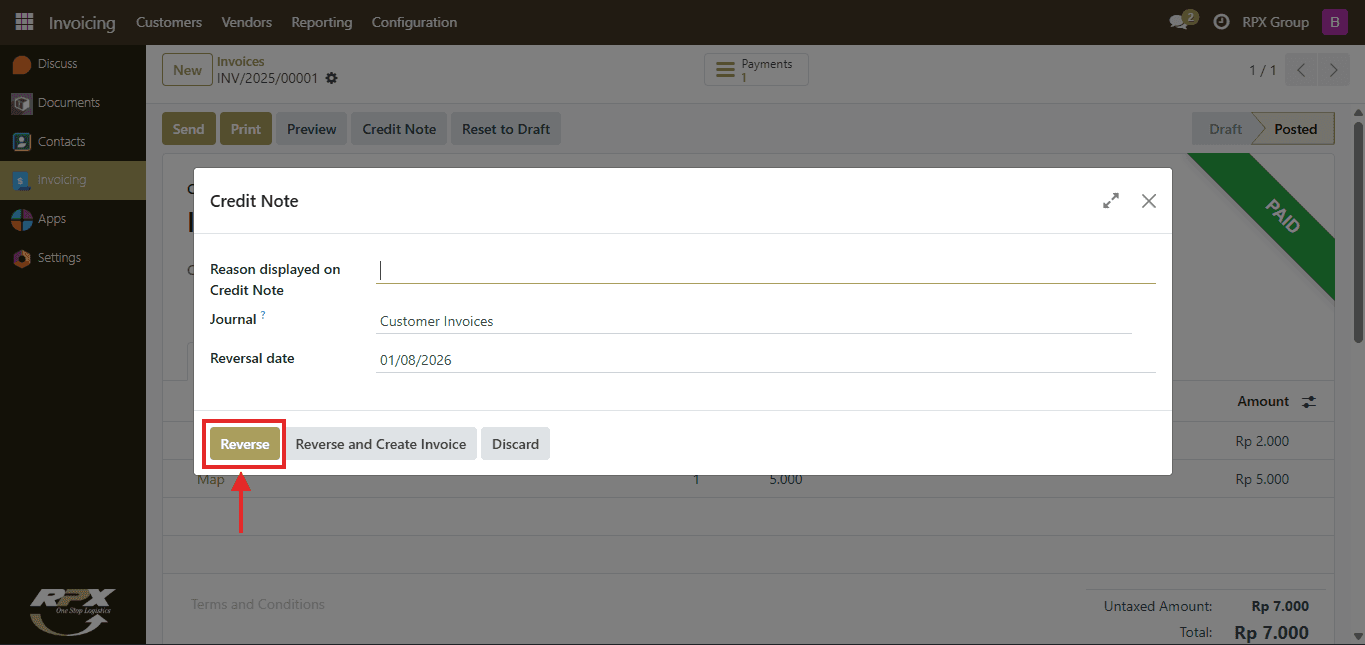Close the Credit Note dialog
Screen dimensions: 1365x645
[x=1149, y=201]
